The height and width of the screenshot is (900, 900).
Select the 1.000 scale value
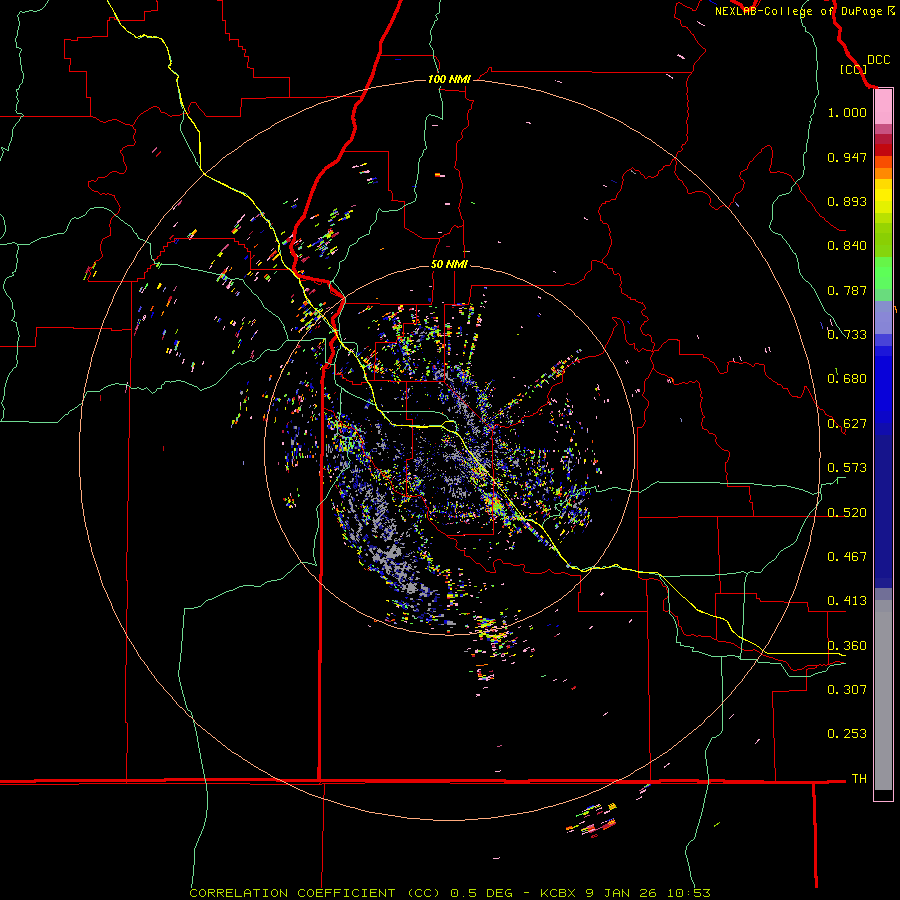click(847, 112)
